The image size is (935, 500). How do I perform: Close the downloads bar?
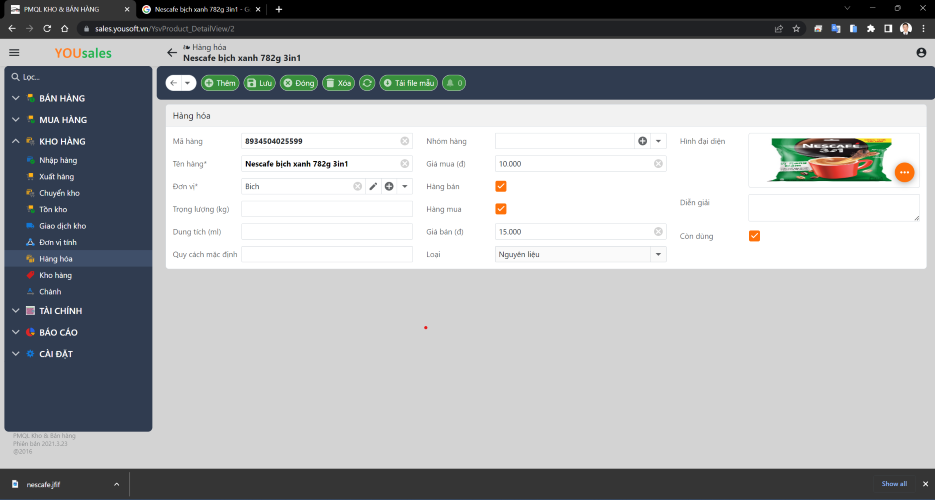point(925,484)
